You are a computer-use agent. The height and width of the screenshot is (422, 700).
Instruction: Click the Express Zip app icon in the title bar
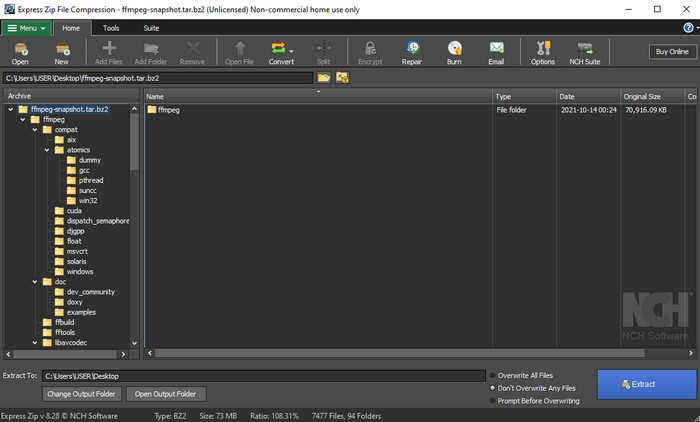9,9
